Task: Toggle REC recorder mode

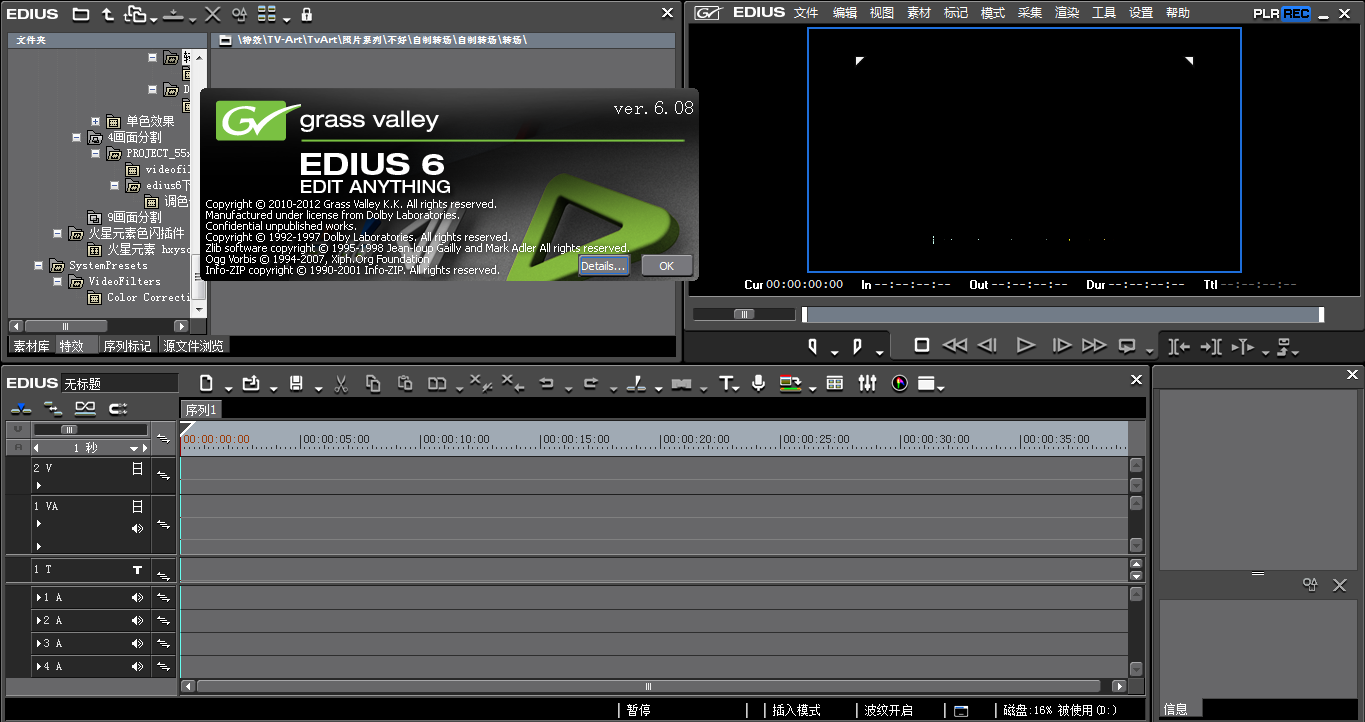Action: 1296,13
